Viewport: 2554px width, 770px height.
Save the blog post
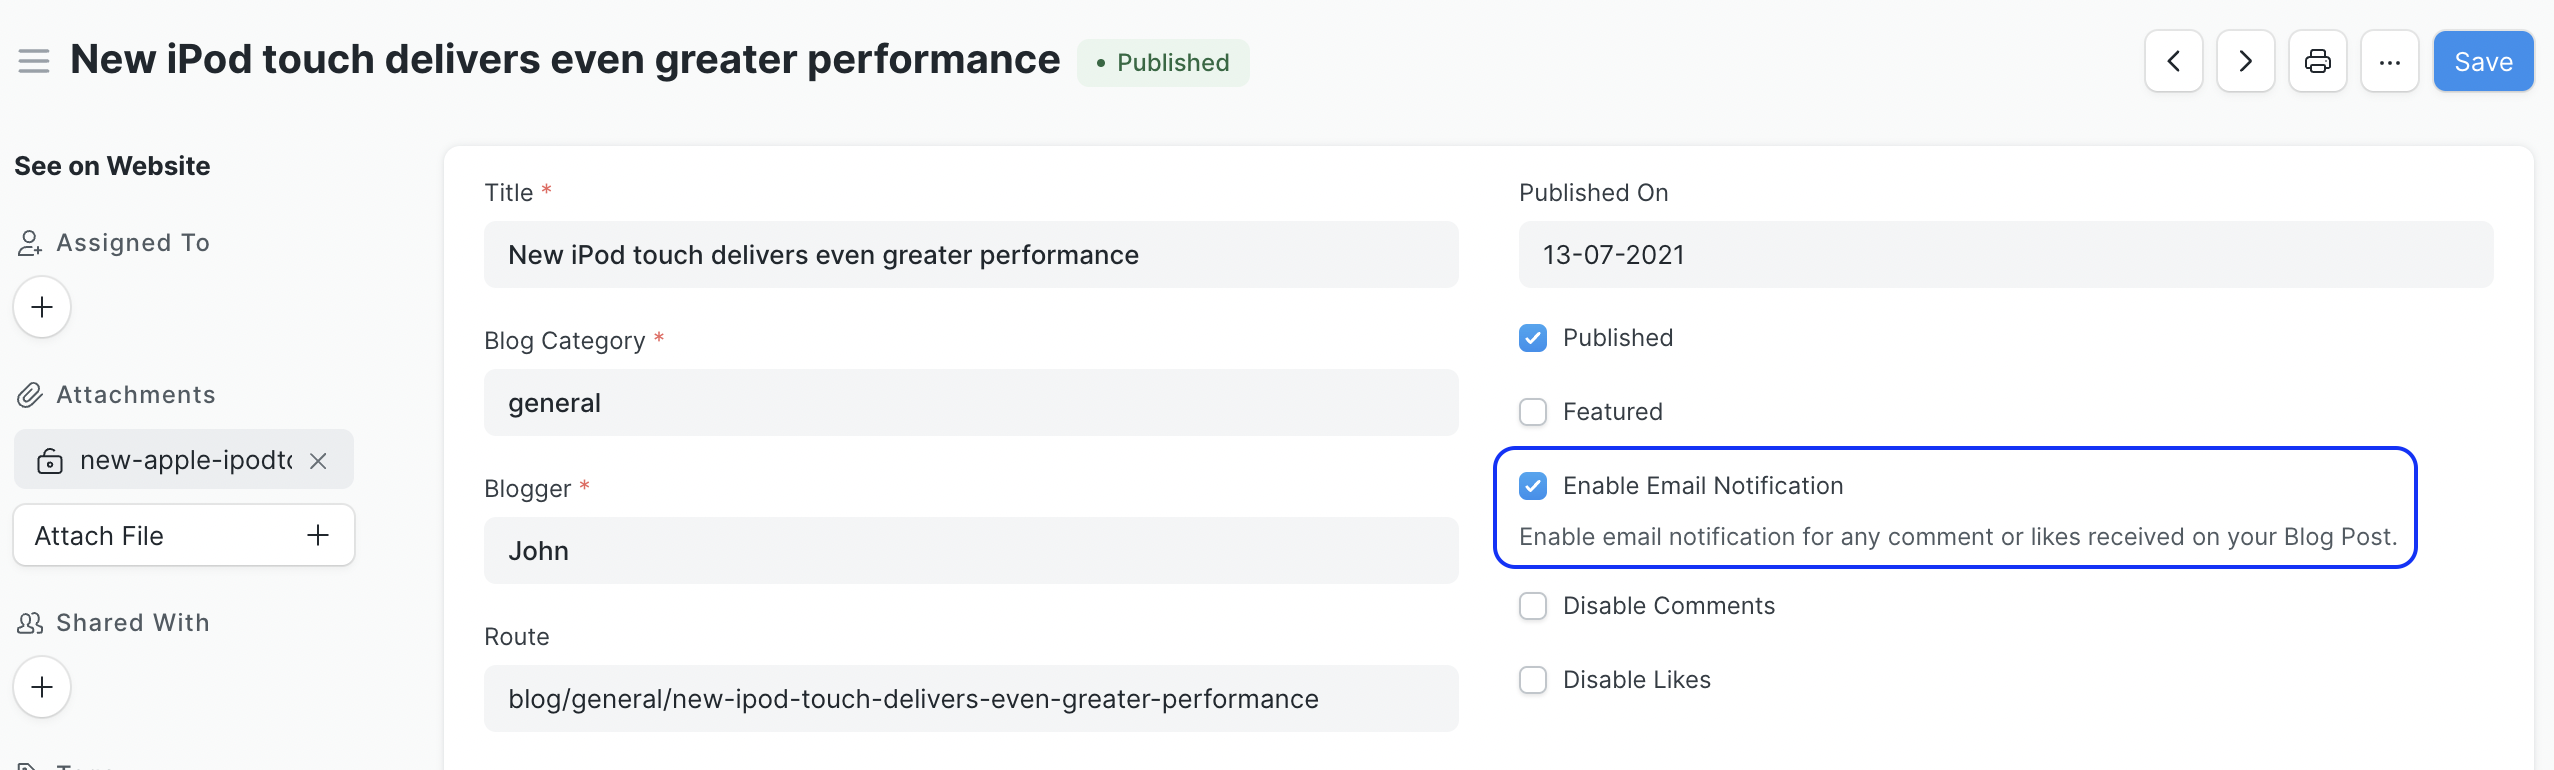[x=2482, y=61]
